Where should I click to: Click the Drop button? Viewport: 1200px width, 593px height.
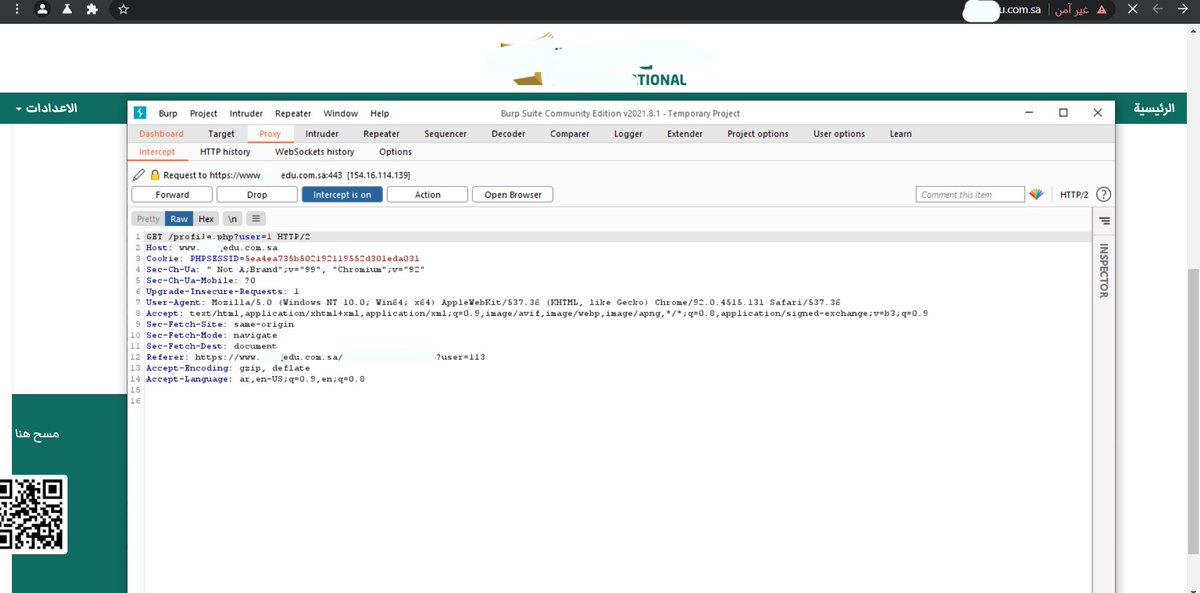click(x=257, y=195)
